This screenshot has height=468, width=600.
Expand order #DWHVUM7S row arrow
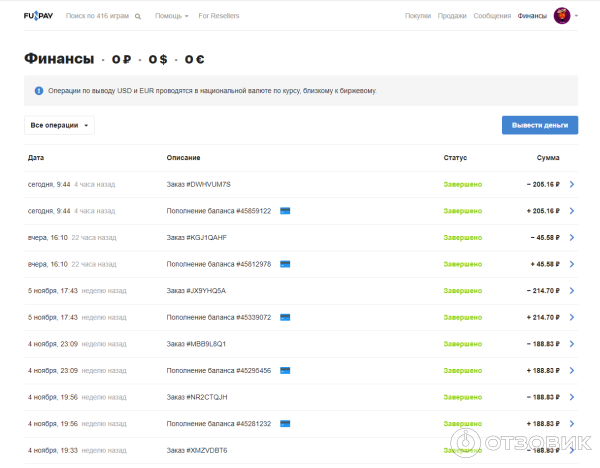coord(571,184)
